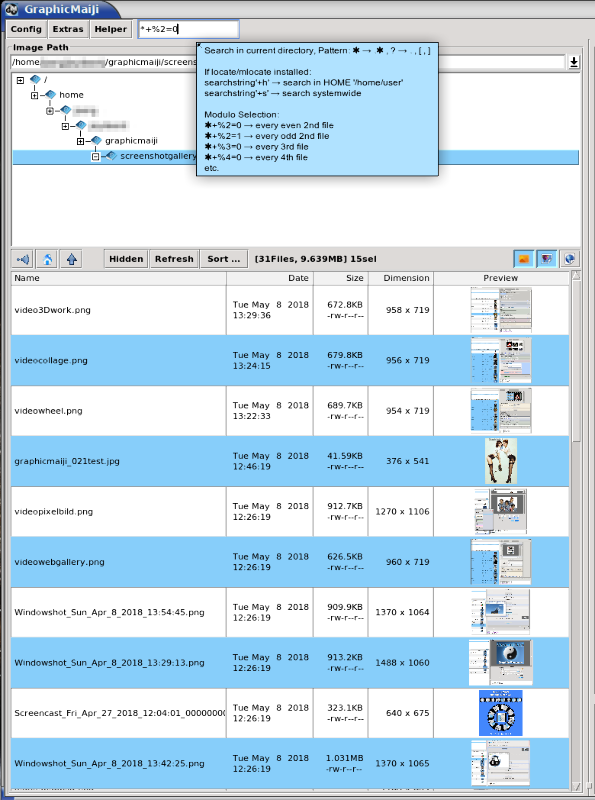The width and height of the screenshot is (595, 800).
Task: Click preview thumbnail of graphicmaiji_021test.jpg
Action: pos(501,461)
